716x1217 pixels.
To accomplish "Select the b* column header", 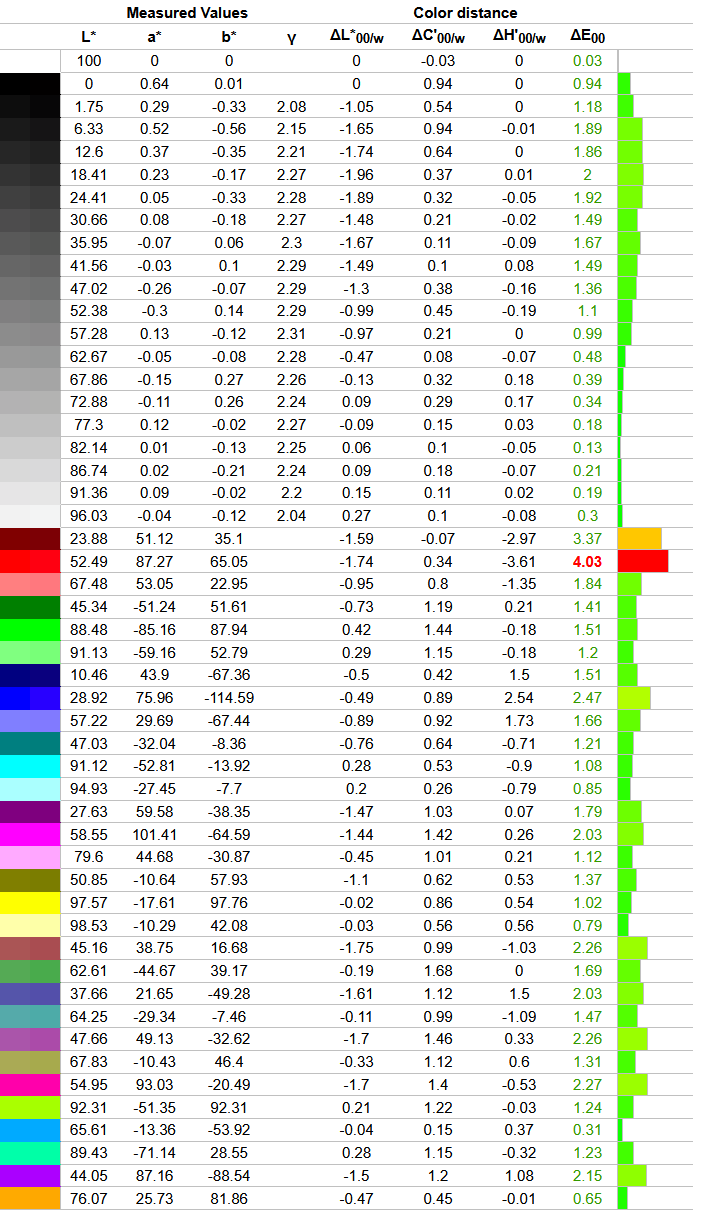I will click(x=228, y=38).
